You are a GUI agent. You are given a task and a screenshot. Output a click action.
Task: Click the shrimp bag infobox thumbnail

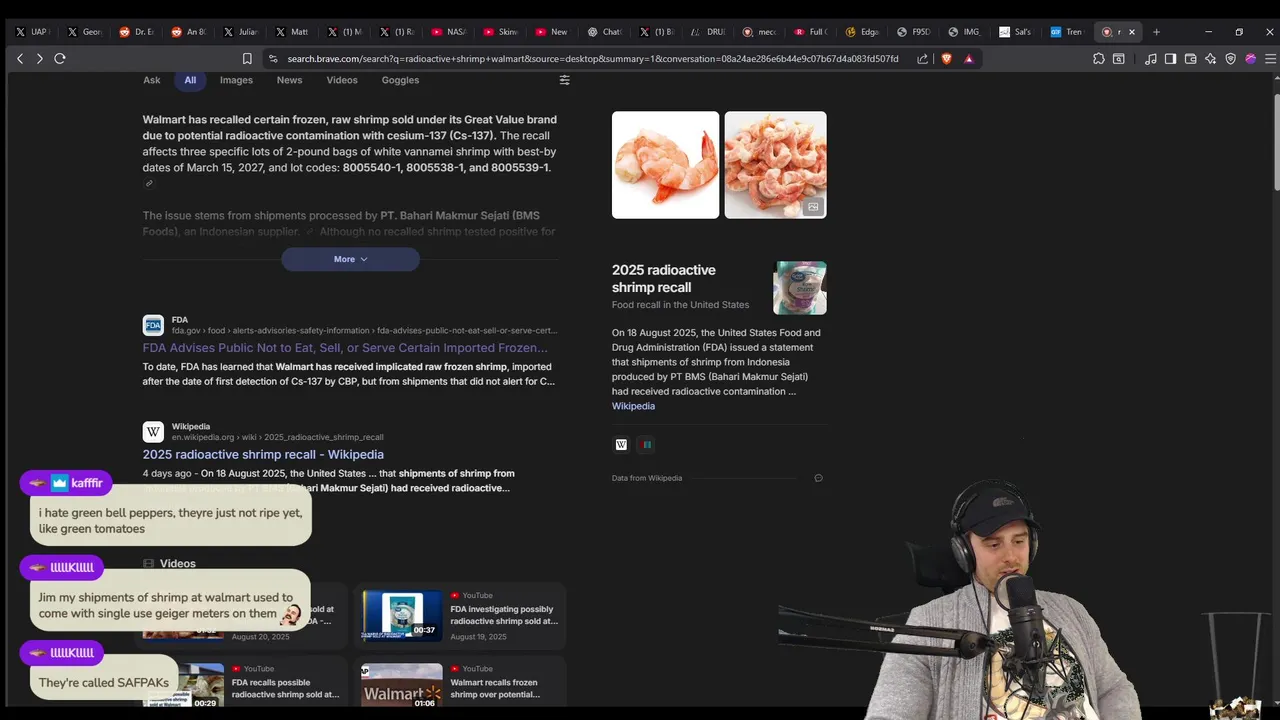tap(800, 288)
